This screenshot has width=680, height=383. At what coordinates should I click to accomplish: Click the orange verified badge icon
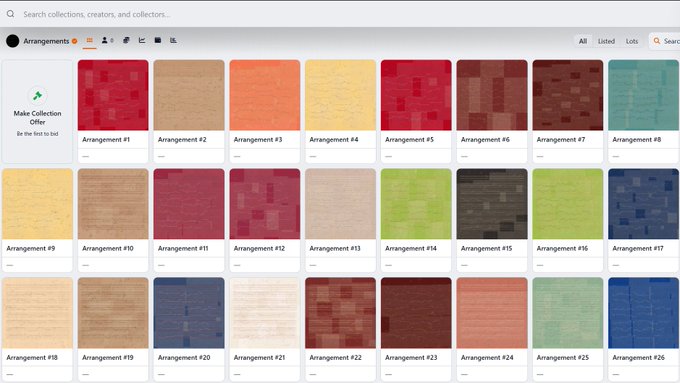coord(75,41)
